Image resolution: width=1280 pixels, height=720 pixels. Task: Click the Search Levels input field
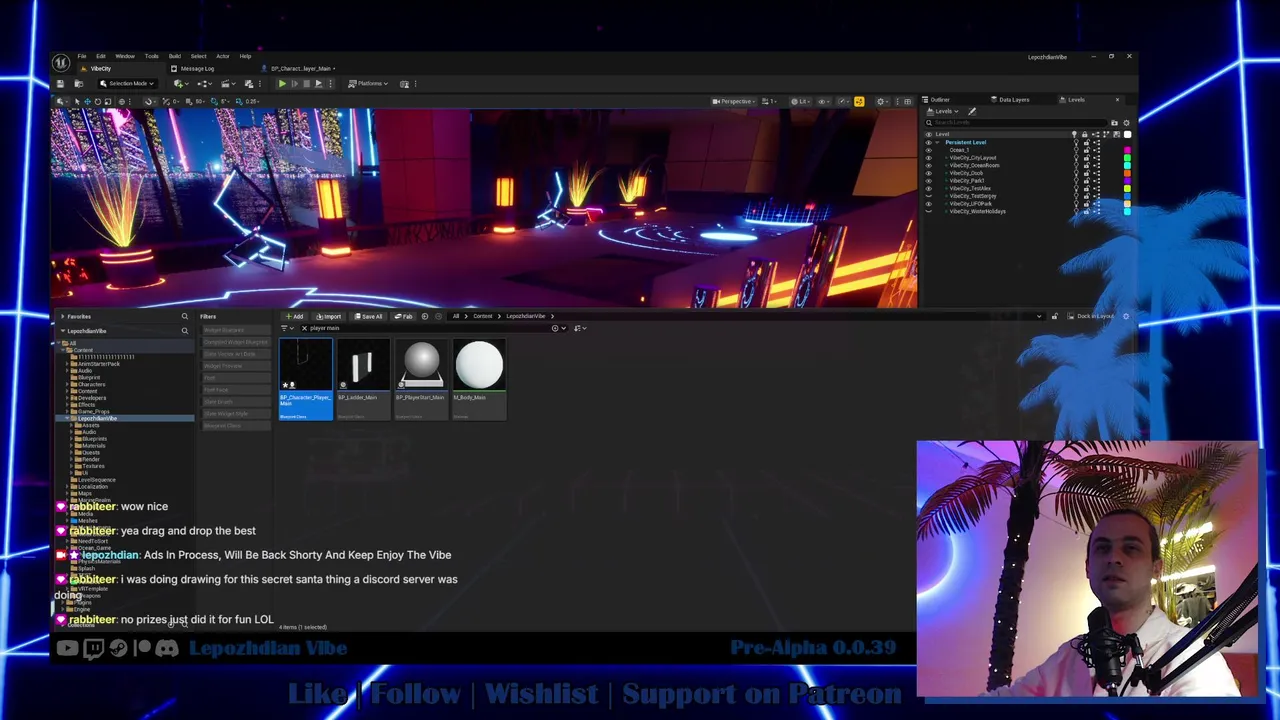tap(1017, 123)
